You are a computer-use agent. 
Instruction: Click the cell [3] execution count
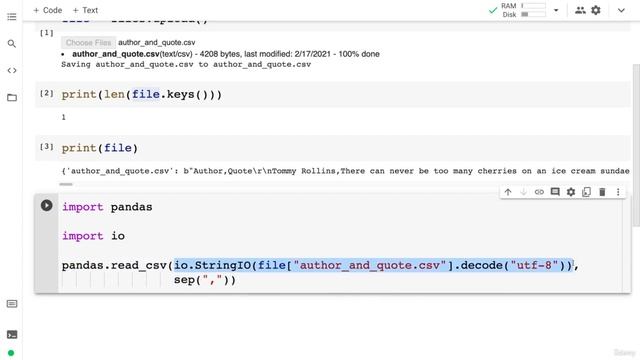click(47, 146)
